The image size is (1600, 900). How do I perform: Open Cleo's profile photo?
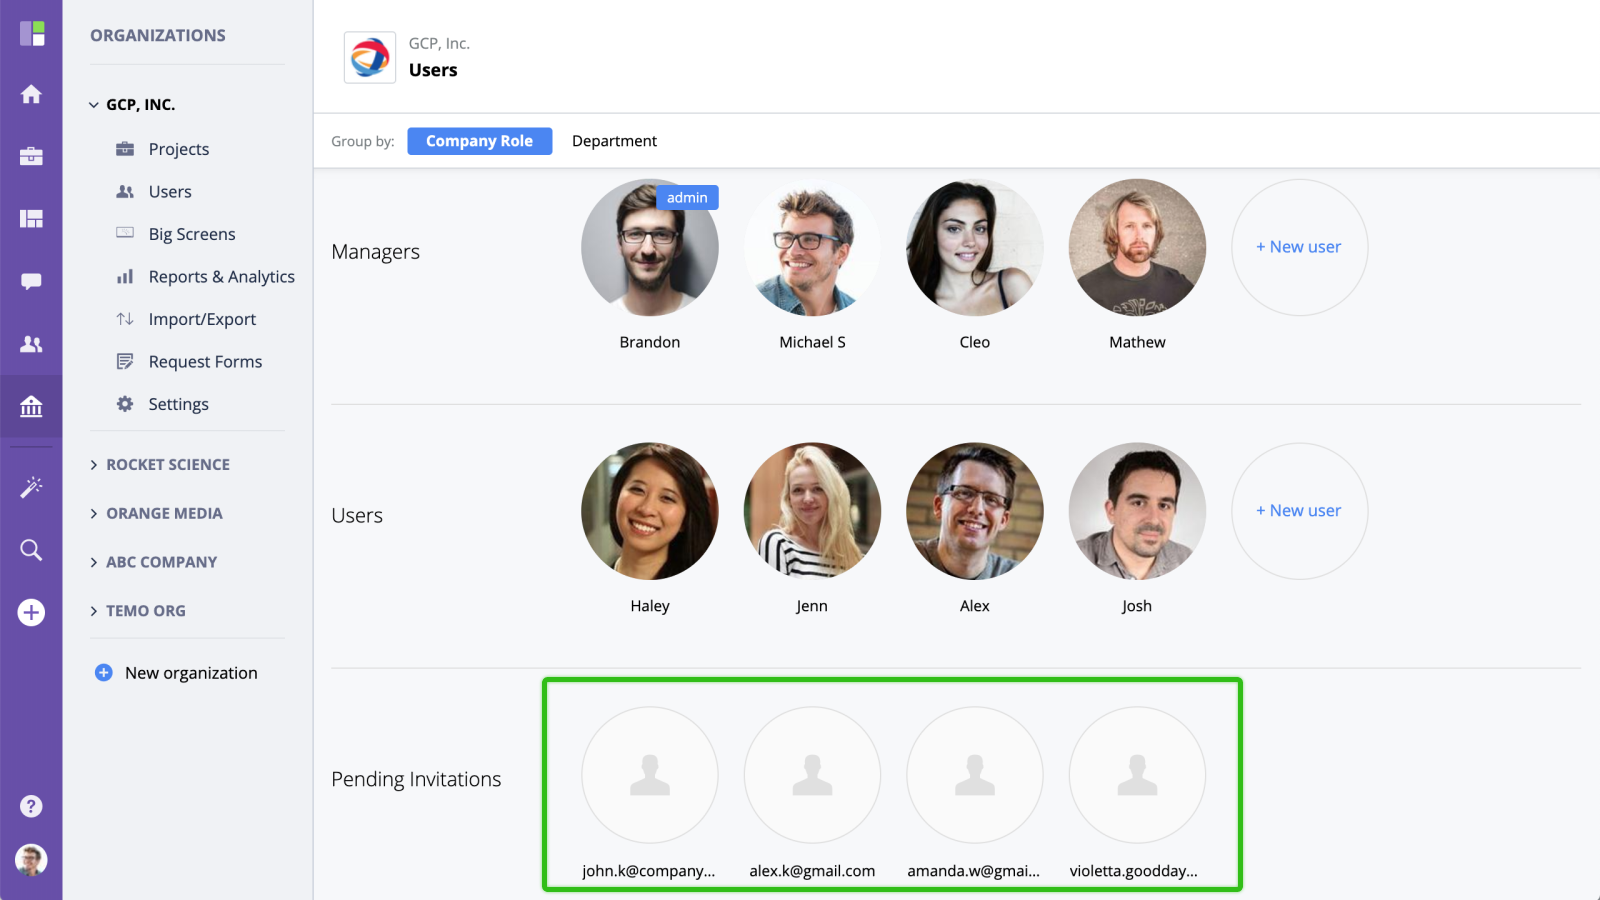pos(975,247)
